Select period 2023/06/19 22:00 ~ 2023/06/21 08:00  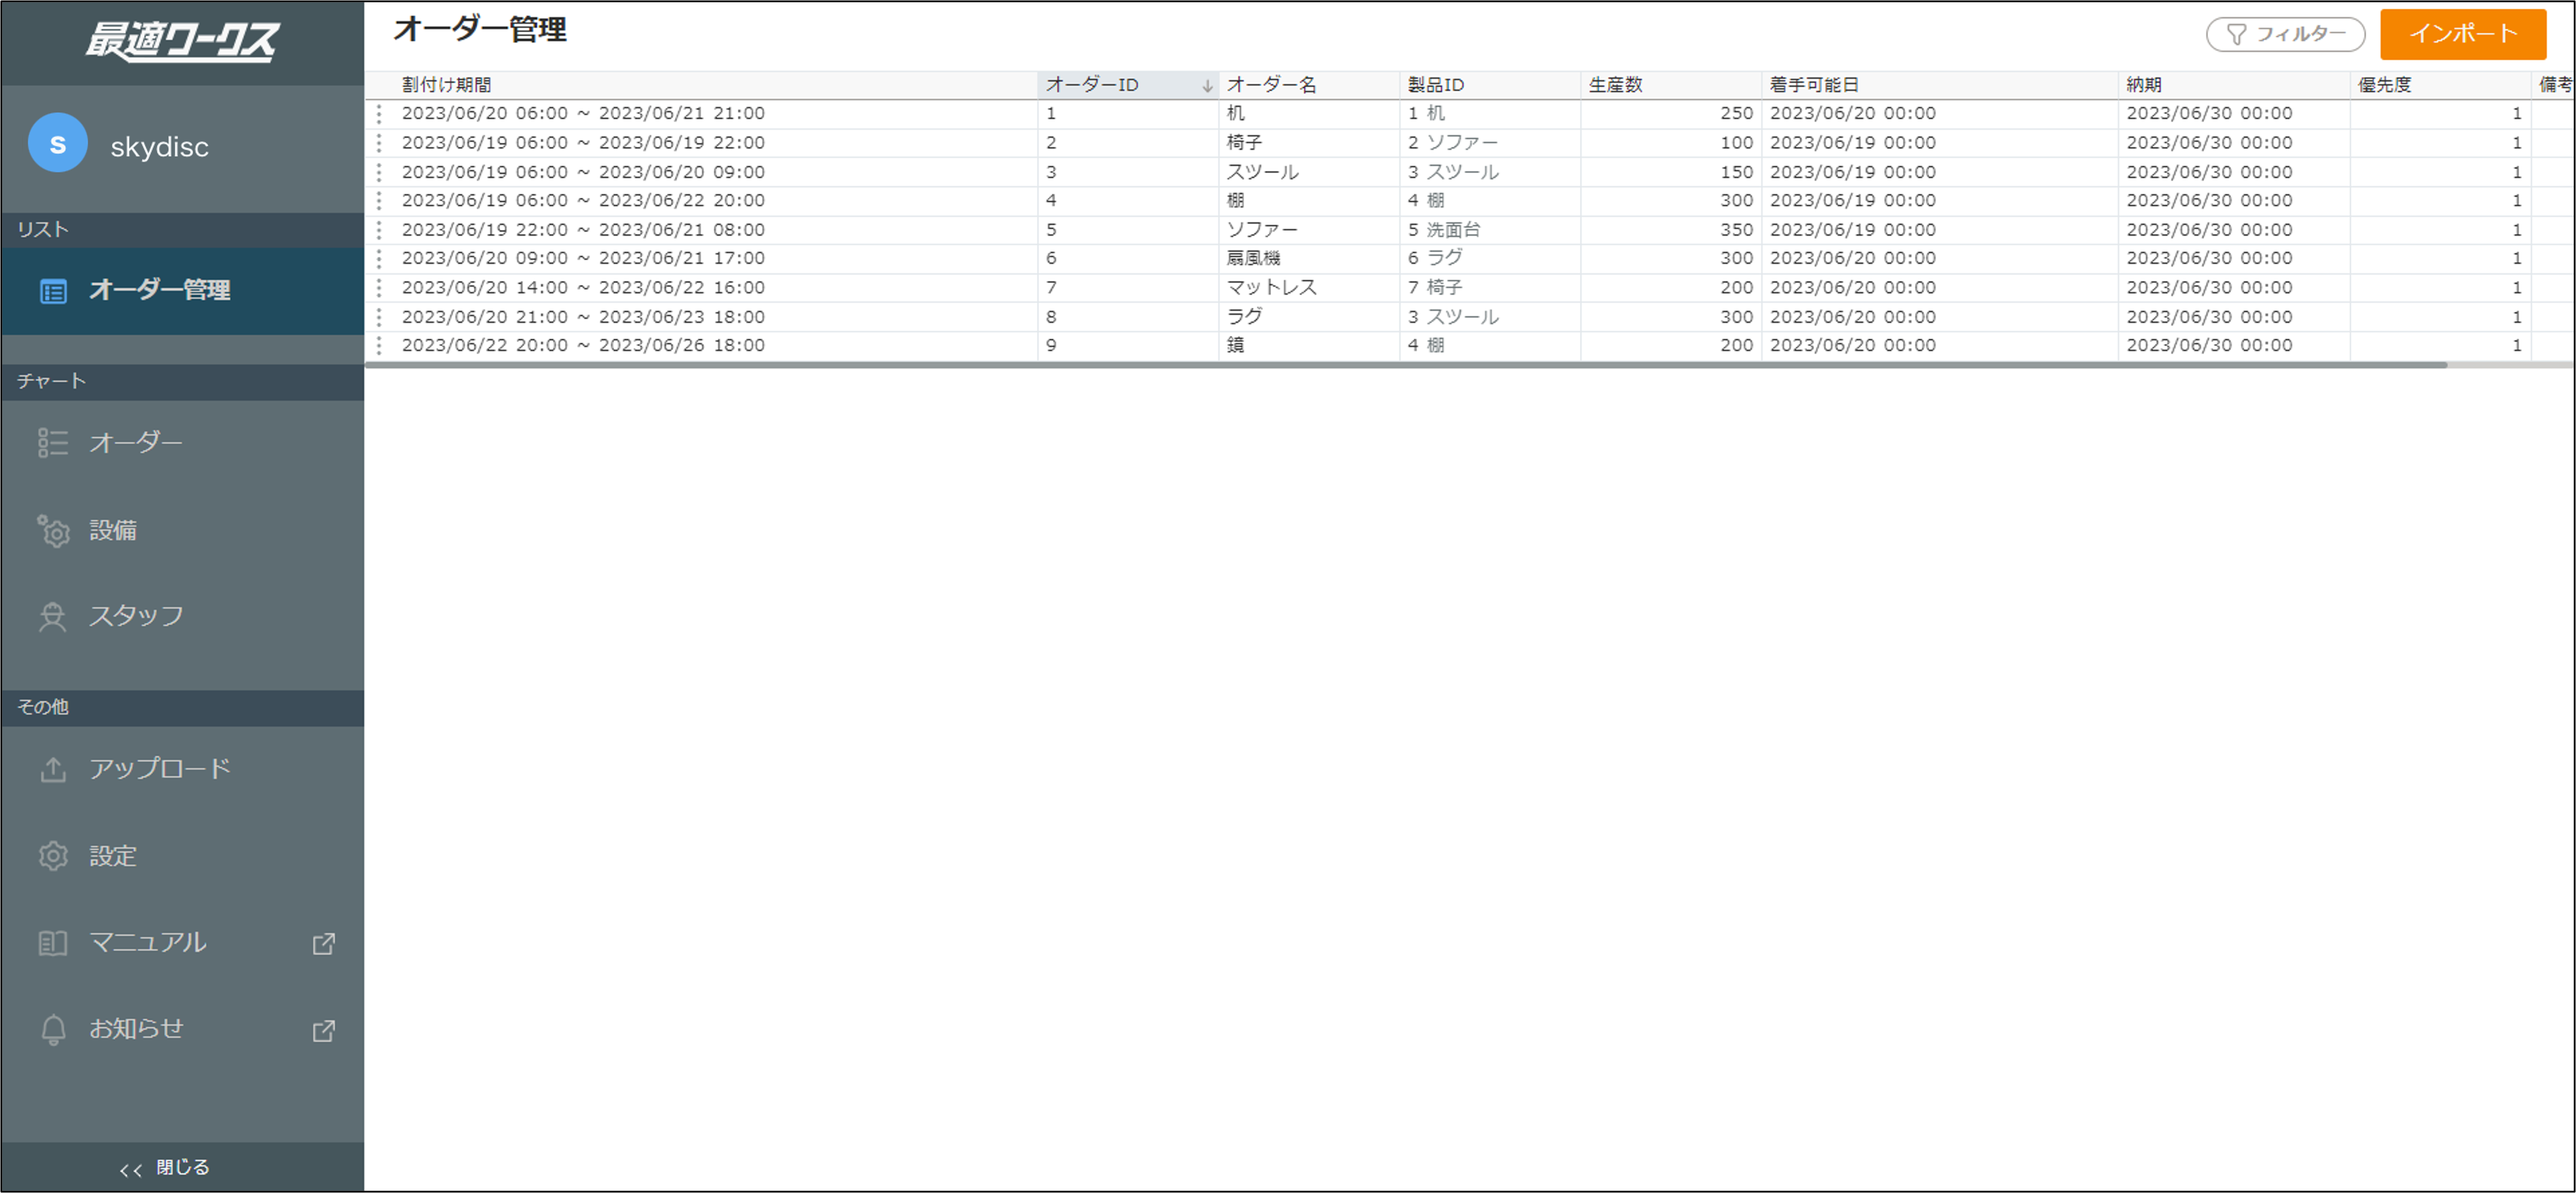[x=714, y=230]
